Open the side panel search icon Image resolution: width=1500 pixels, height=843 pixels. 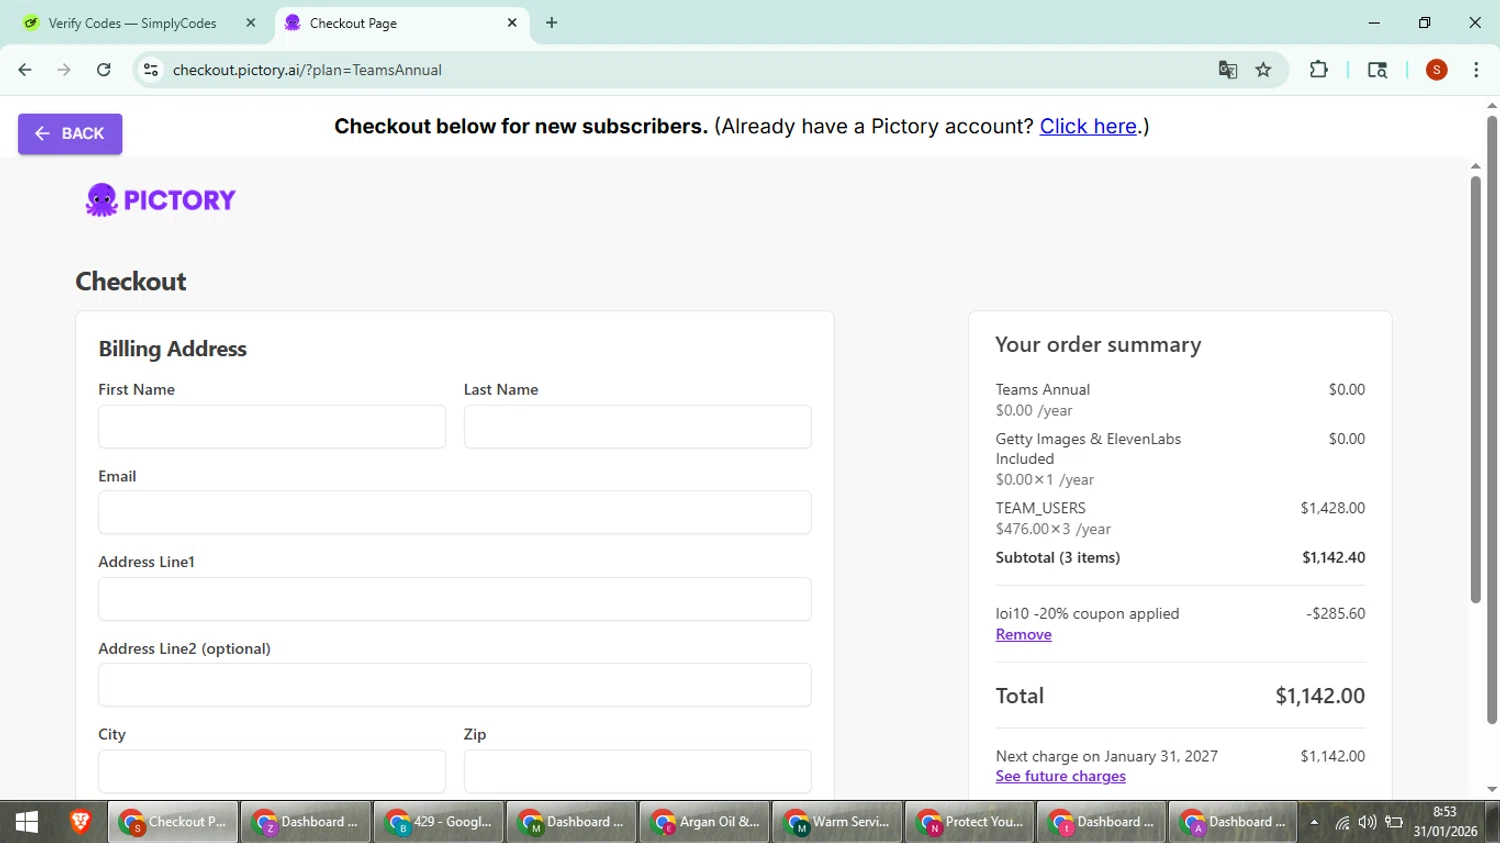point(1377,70)
